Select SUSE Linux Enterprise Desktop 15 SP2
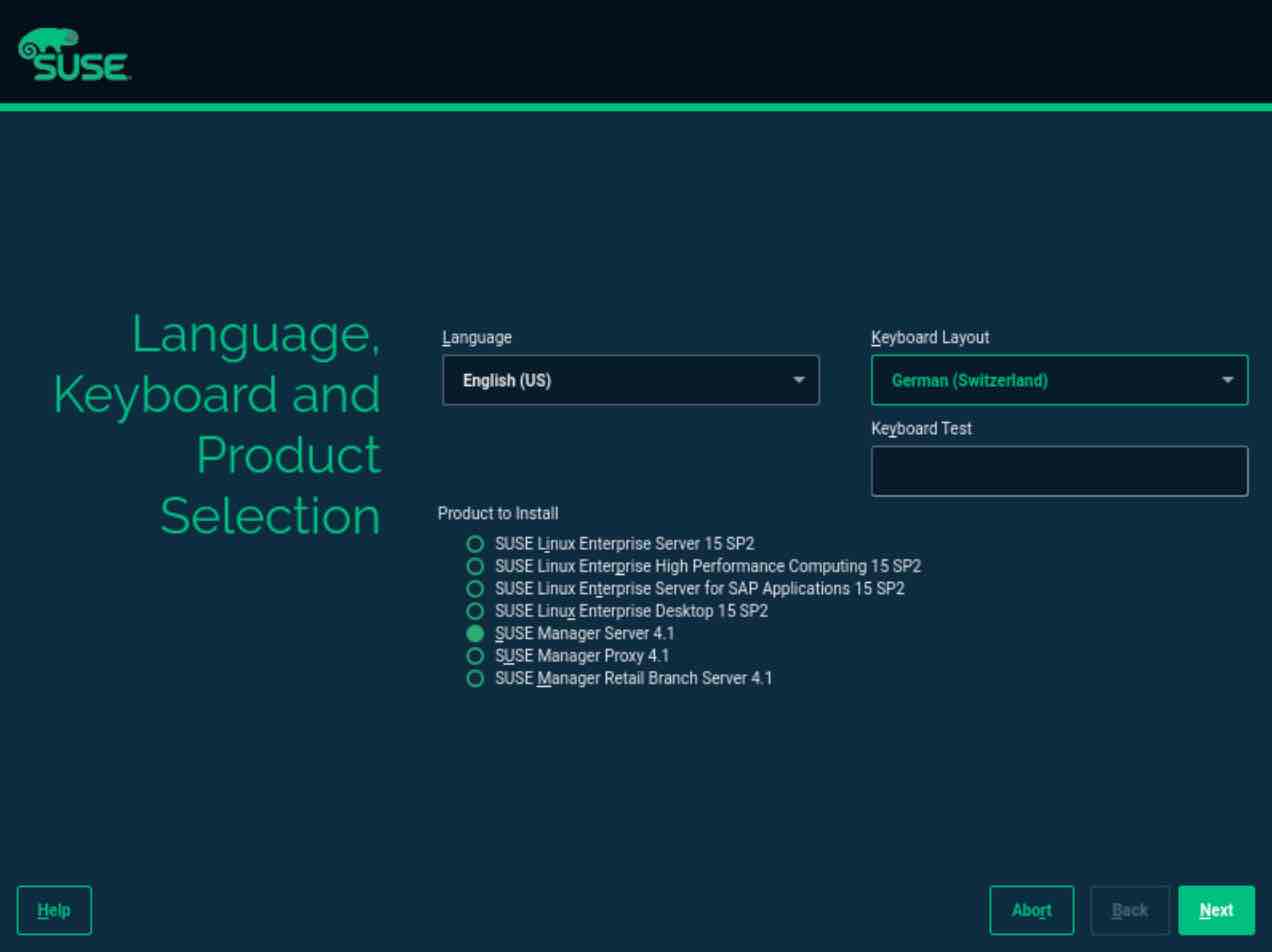1272x952 pixels. click(618, 610)
